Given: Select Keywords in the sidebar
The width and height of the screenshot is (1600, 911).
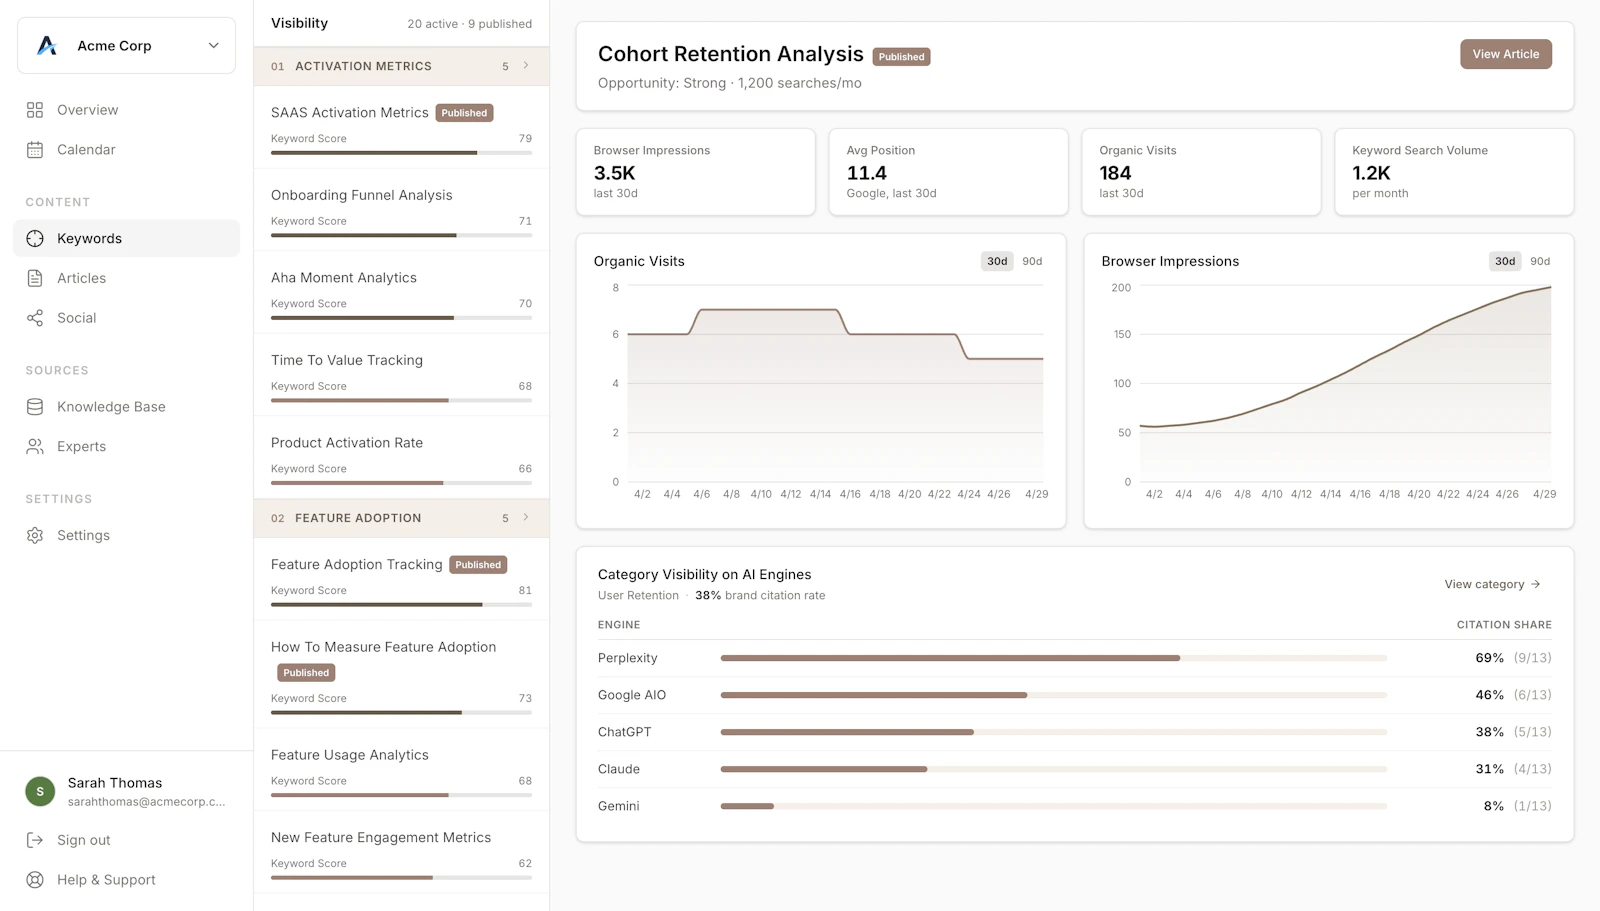Looking at the screenshot, I should point(126,238).
